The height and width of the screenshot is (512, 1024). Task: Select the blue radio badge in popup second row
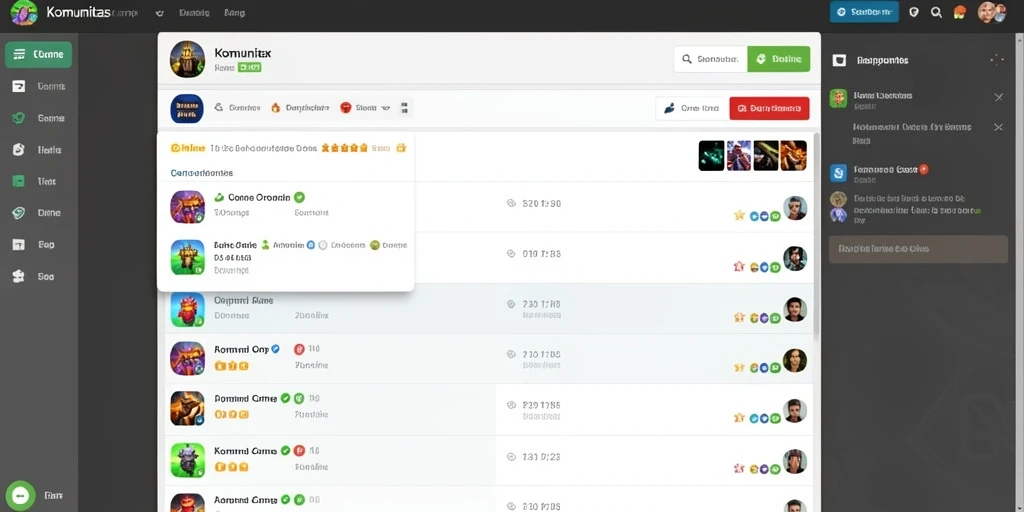tap(311, 246)
